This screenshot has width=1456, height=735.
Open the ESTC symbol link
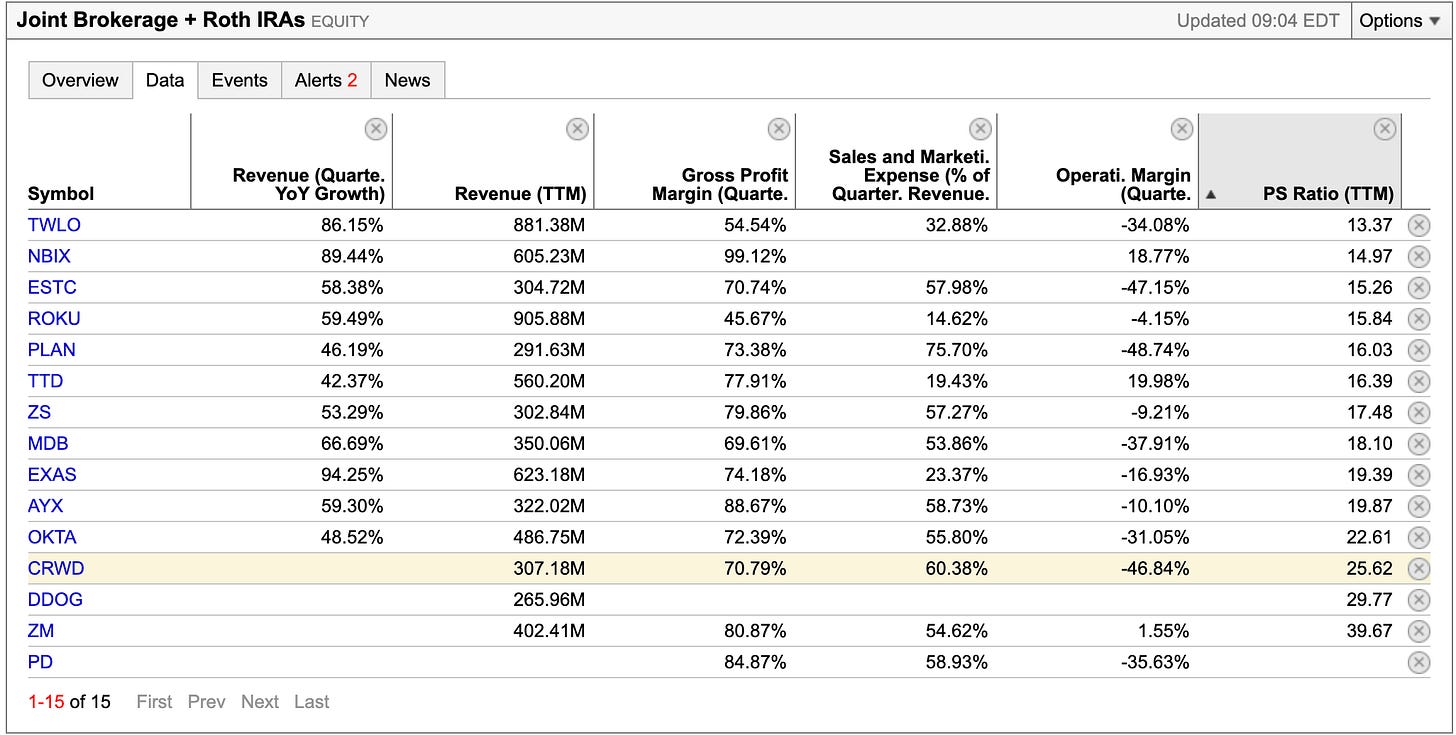(x=52, y=288)
